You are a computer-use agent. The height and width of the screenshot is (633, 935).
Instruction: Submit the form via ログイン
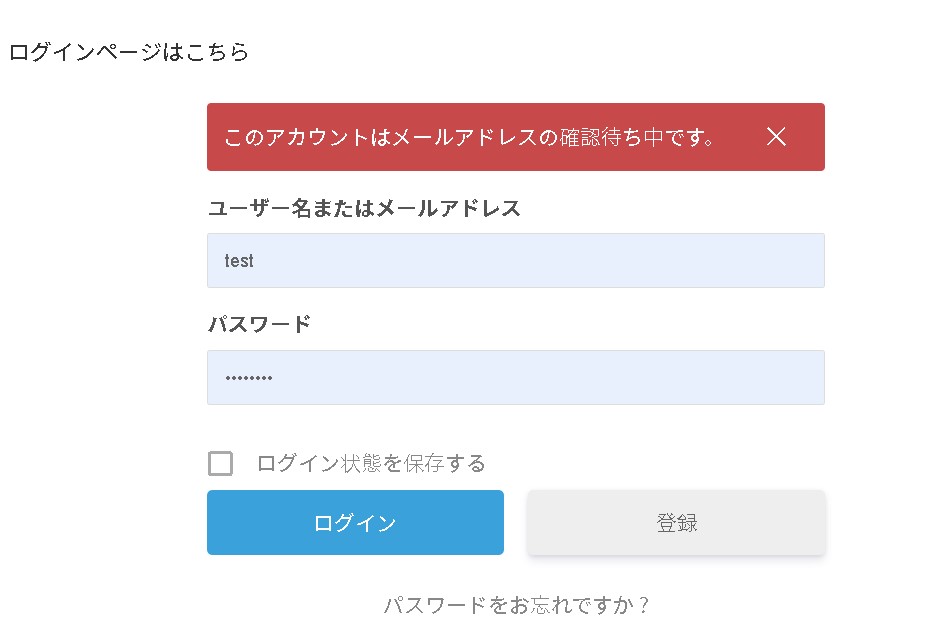355,523
